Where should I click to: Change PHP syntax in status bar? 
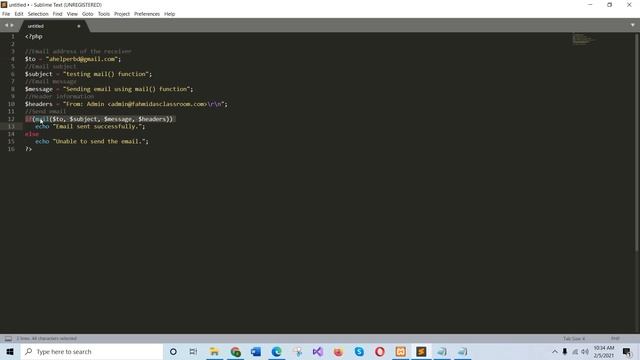[615, 338]
